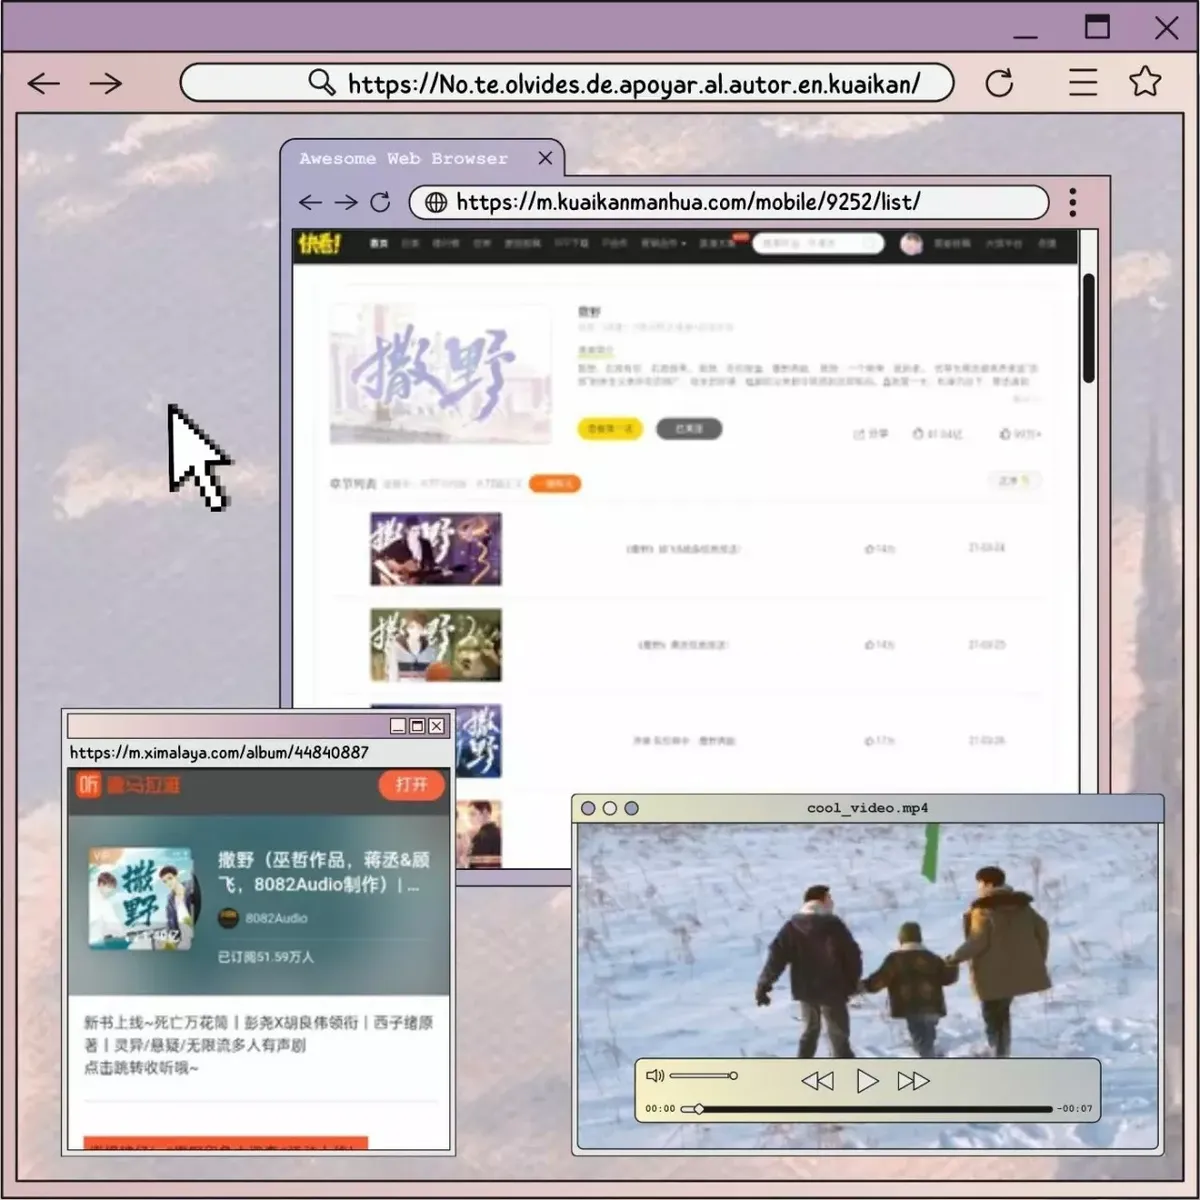Image resolution: width=1200 pixels, height=1200 pixels.
Task: Bookmark page with the star icon
Action: 1145,81
